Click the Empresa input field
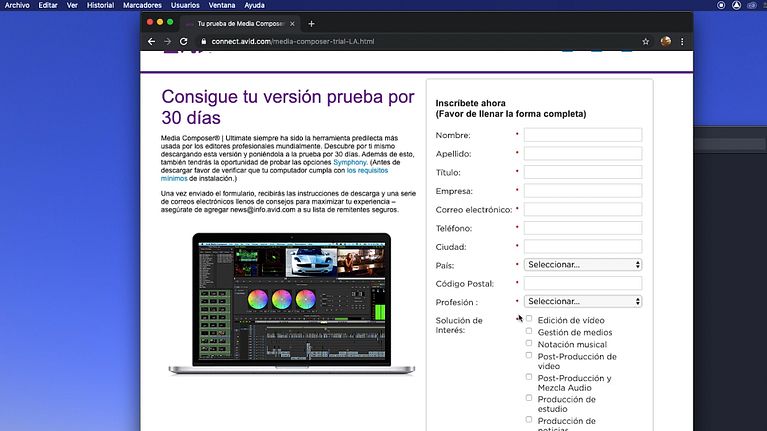 (x=583, y=191)
